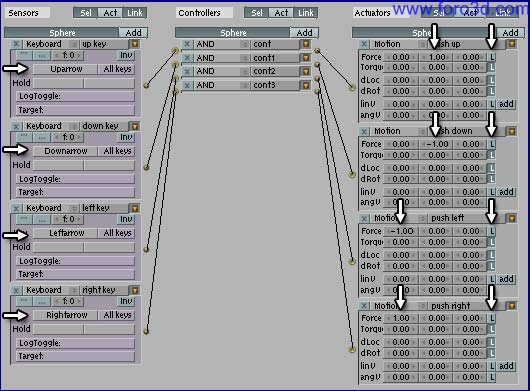
Task: Click the Sphere object button under Controllers
Action: tap(233, 33)
